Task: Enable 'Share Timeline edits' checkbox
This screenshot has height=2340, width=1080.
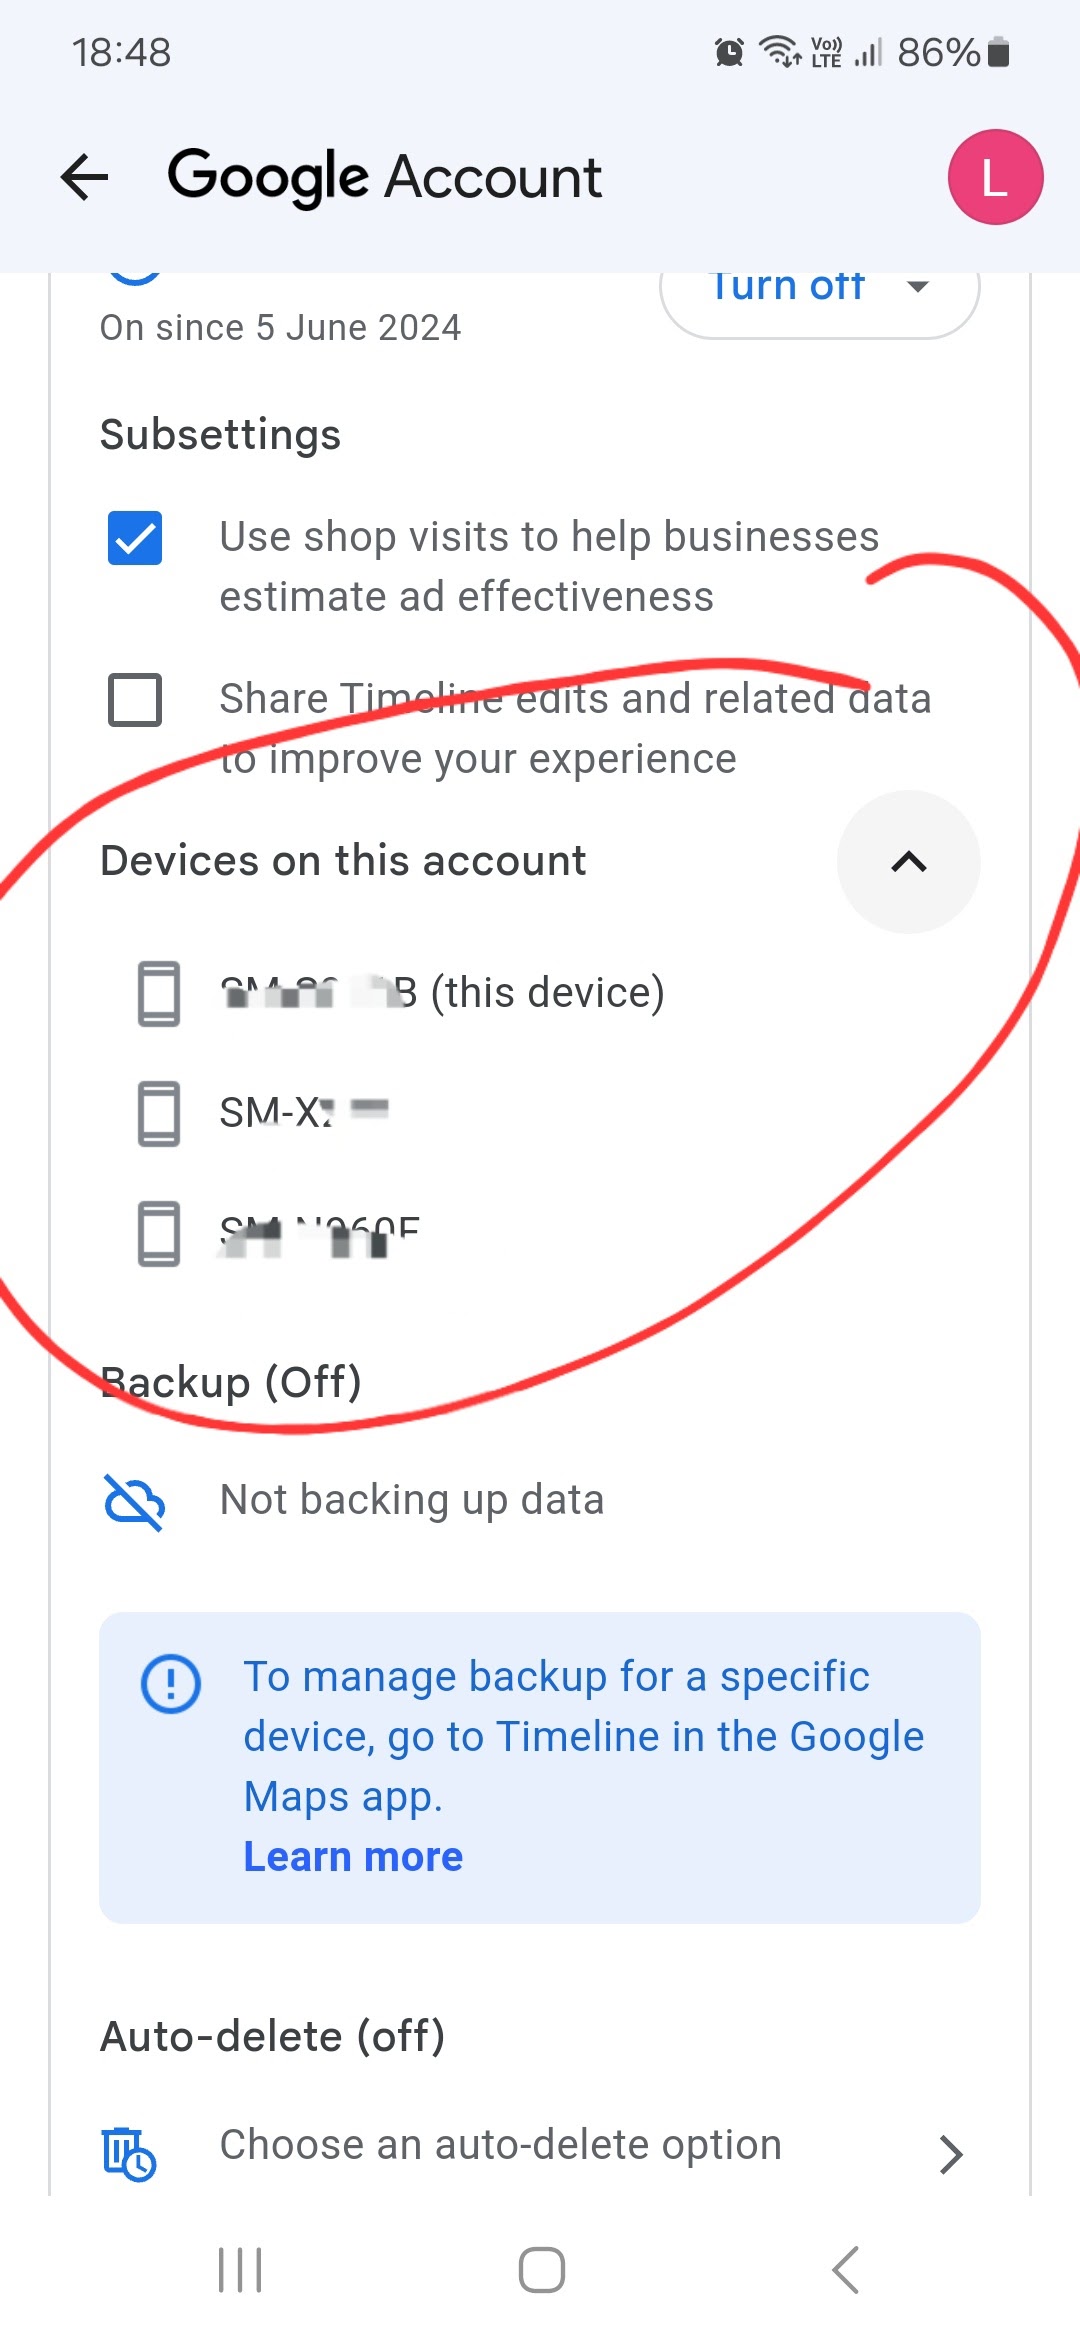Action: [135, 699]
